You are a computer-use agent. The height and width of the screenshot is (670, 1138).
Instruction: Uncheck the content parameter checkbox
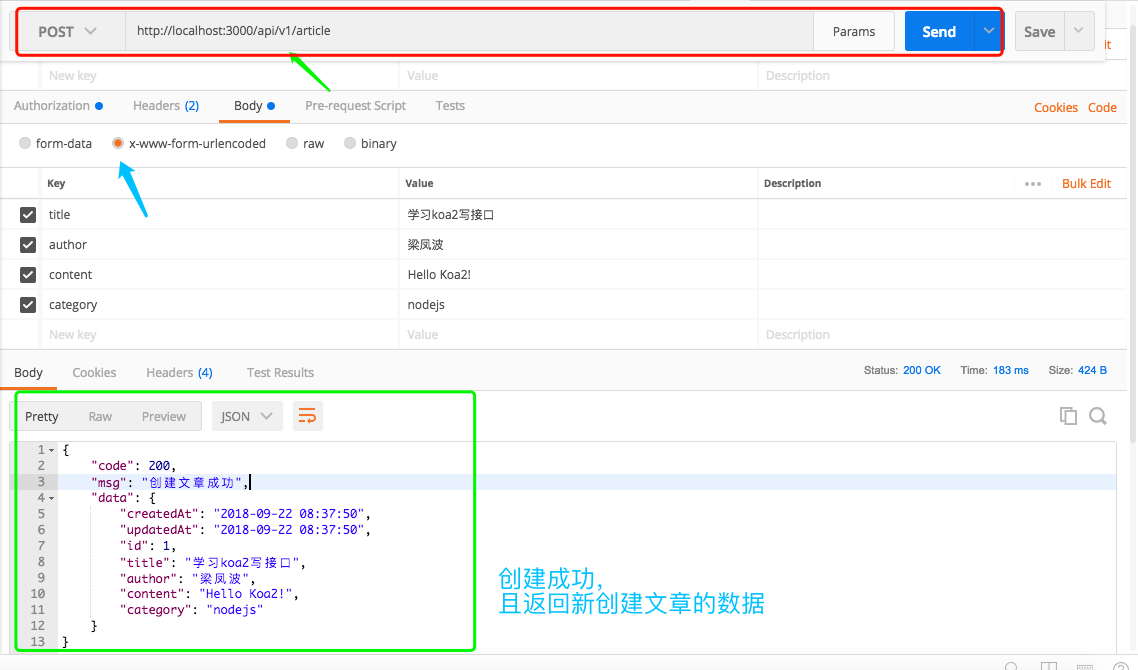pyautogui.click(x=28, y=274)
